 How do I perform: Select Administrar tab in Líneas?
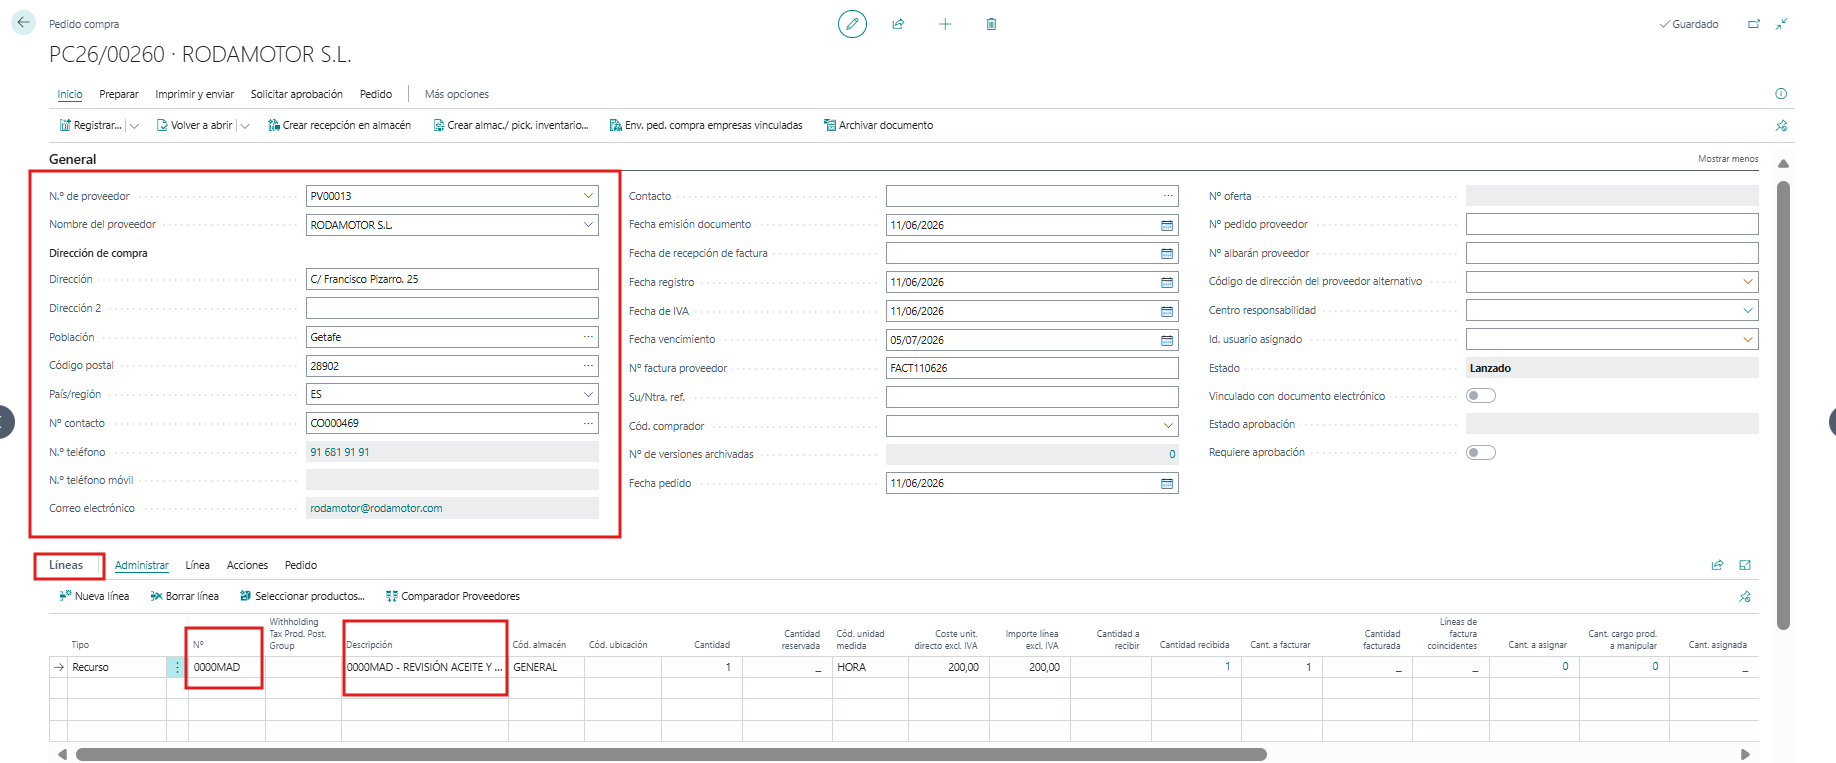pos(142,565)
